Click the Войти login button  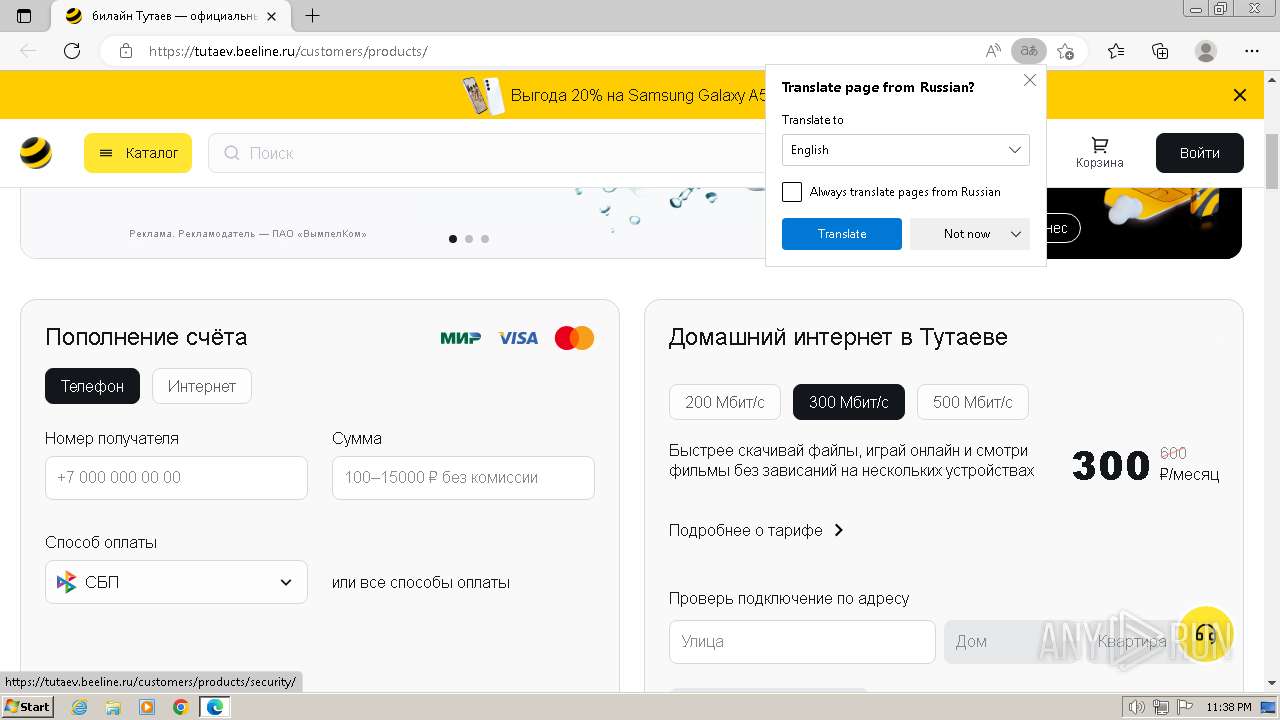(1200, 153)
